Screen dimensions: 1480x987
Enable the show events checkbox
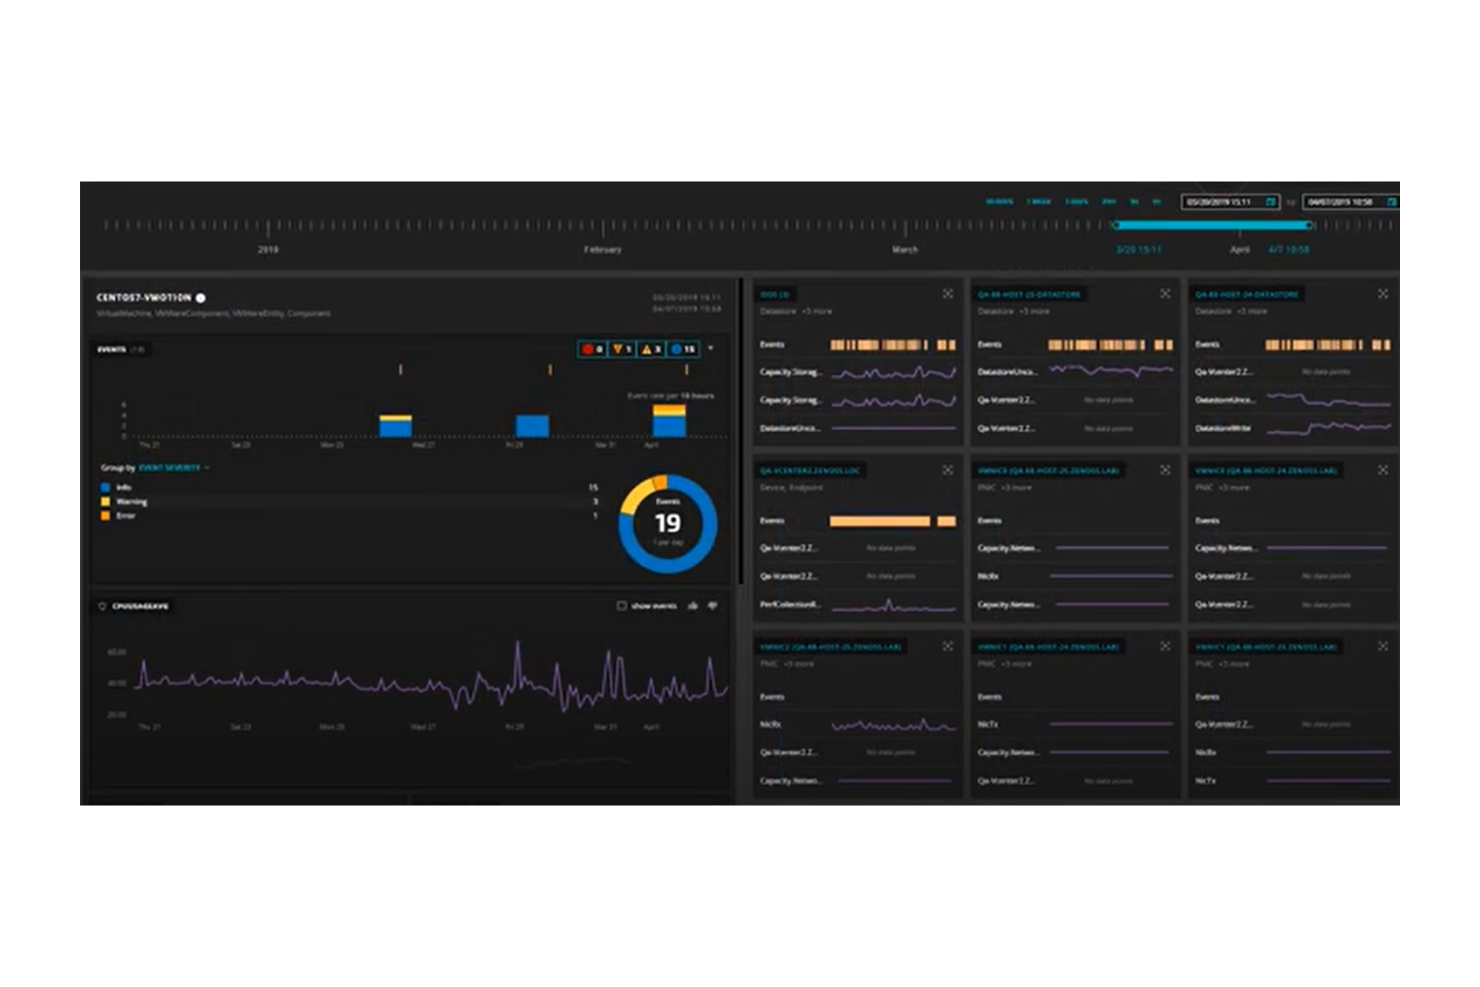(x=622, y=604)
